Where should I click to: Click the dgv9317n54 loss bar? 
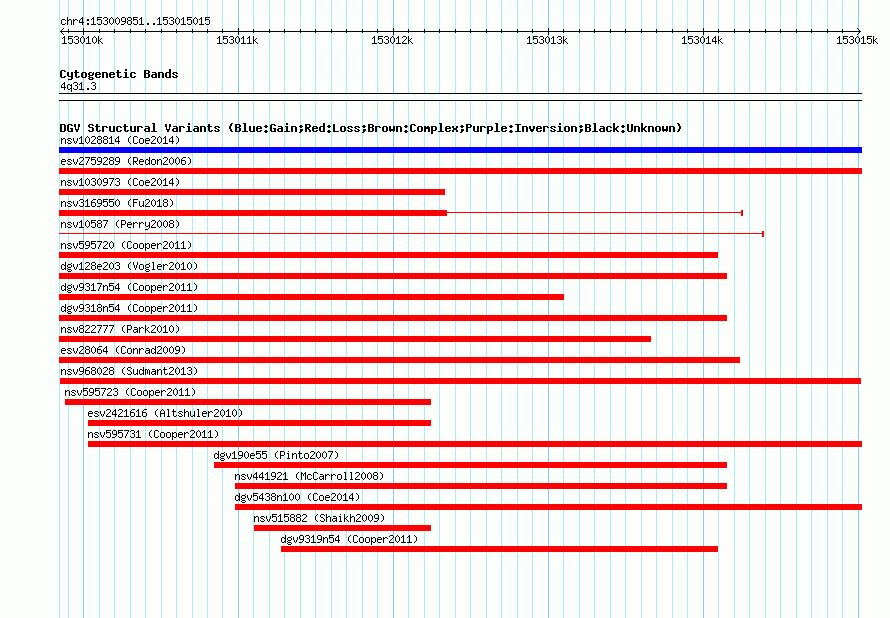pos(311,297)
